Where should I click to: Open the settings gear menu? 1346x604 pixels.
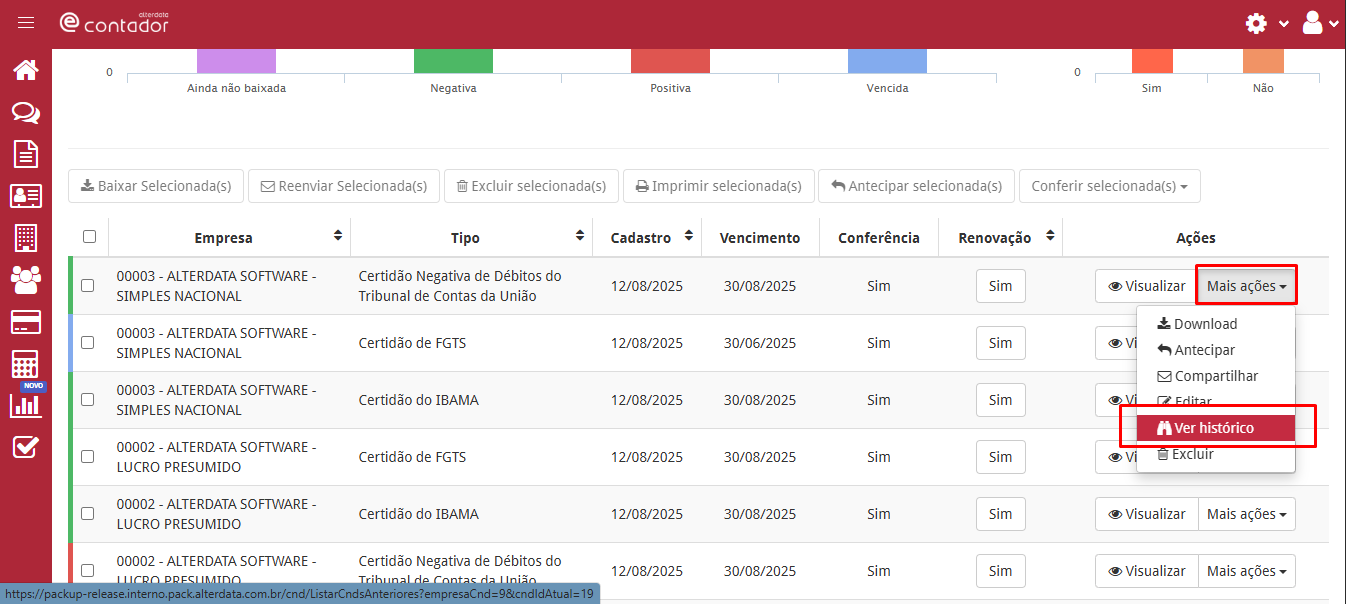pyautogui.click(x=1256, y=23)
